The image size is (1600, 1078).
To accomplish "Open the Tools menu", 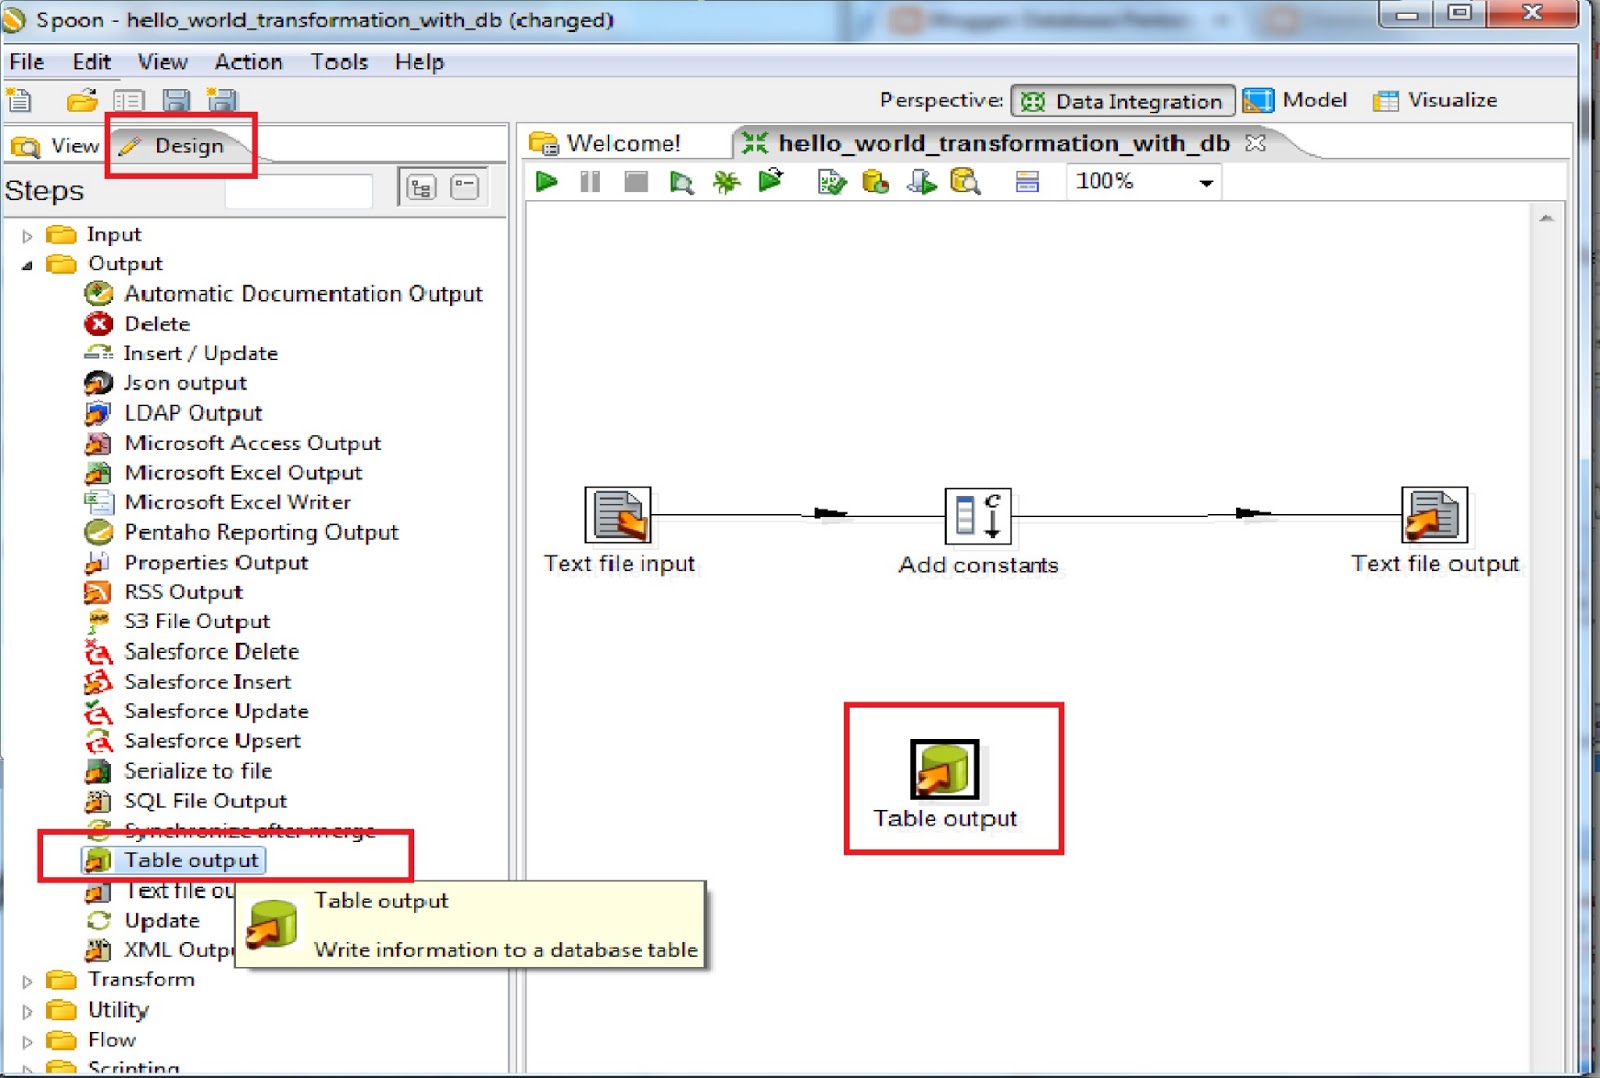I will (x=338, y=62).
